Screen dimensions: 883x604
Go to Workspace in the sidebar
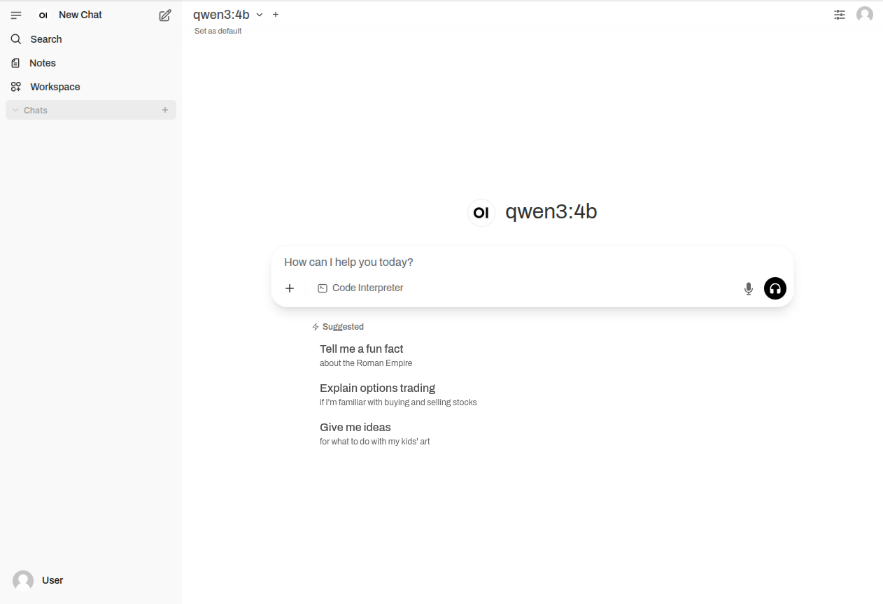point(55,87)
